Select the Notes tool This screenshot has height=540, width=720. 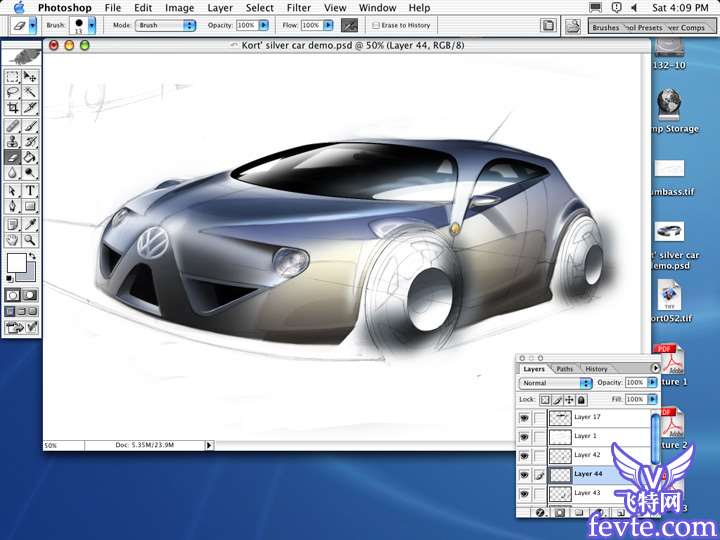click(12, 224)
